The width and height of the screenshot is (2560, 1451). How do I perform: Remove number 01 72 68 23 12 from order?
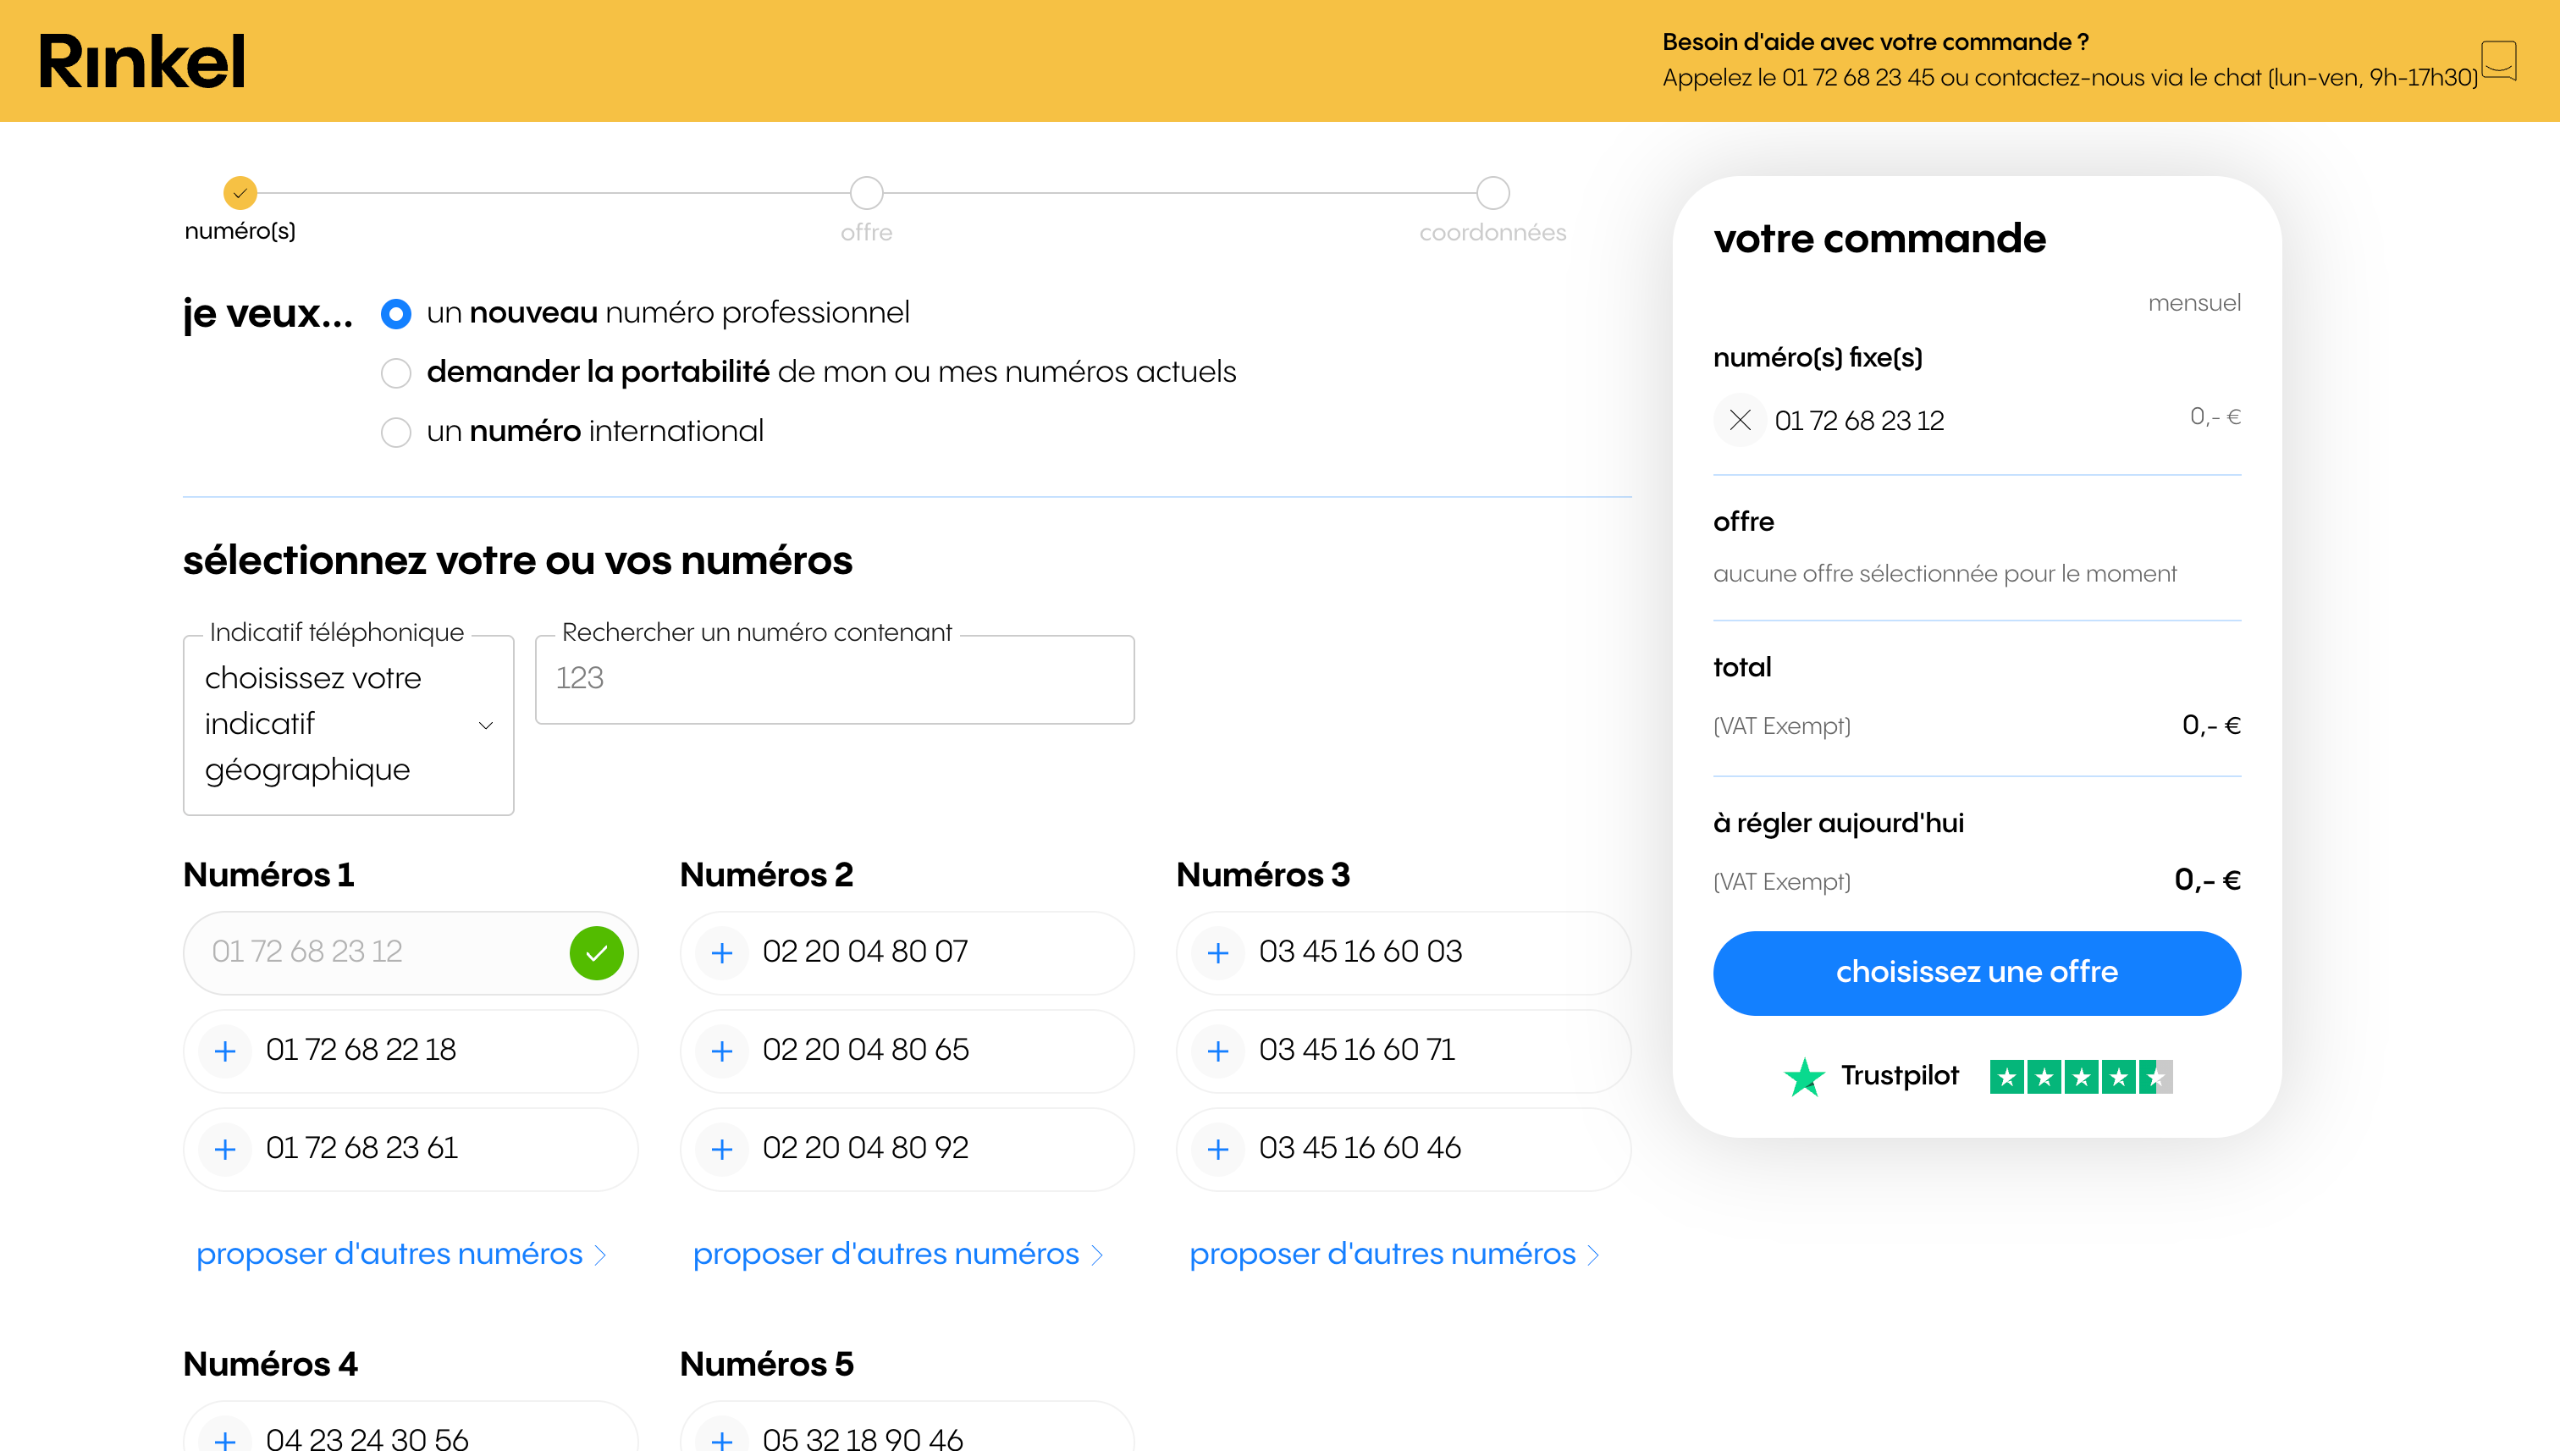(x=1739, y=420)
